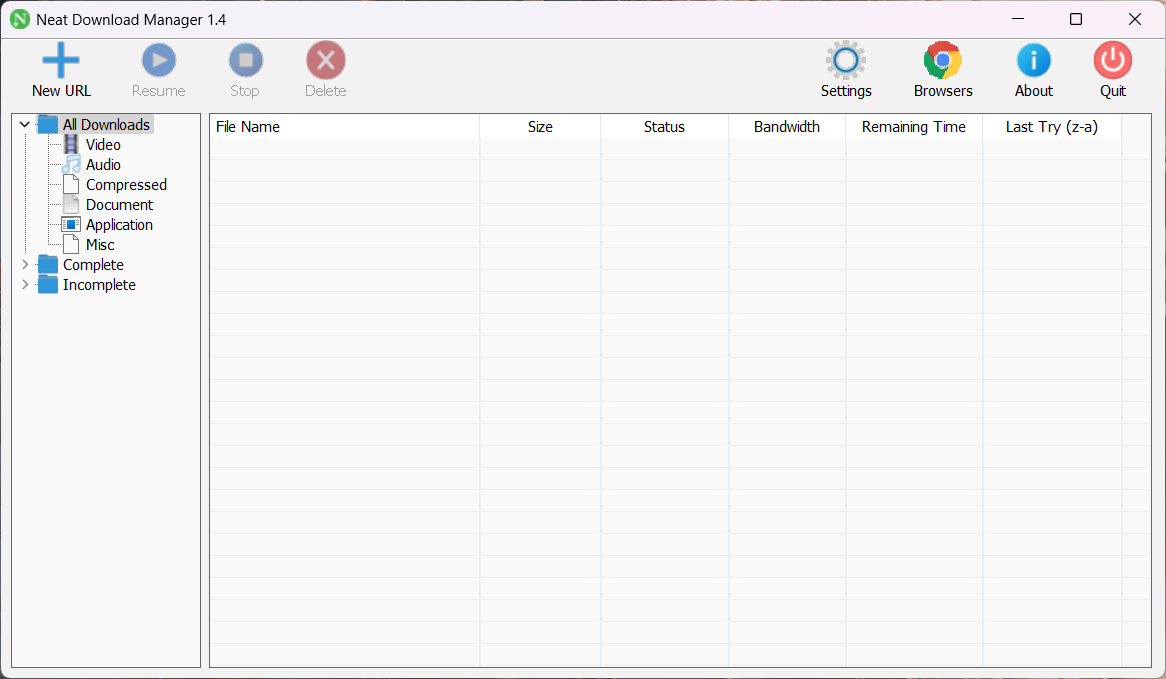The height and width of the screenshot is (679, 1166).
Task: Open the Application category
Action: click(x=119, y=225)
